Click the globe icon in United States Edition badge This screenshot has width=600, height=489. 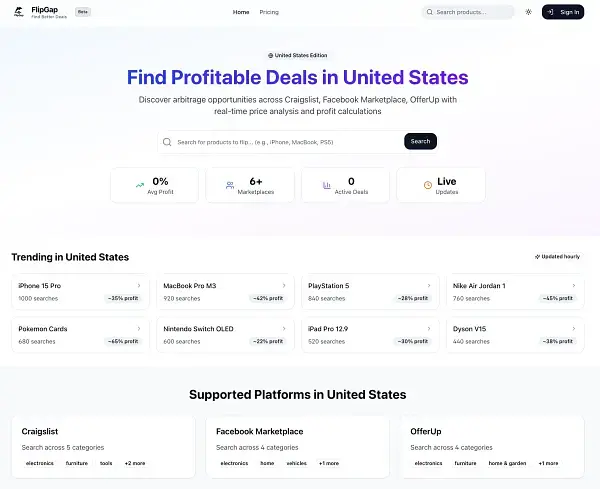click(271, 55)
